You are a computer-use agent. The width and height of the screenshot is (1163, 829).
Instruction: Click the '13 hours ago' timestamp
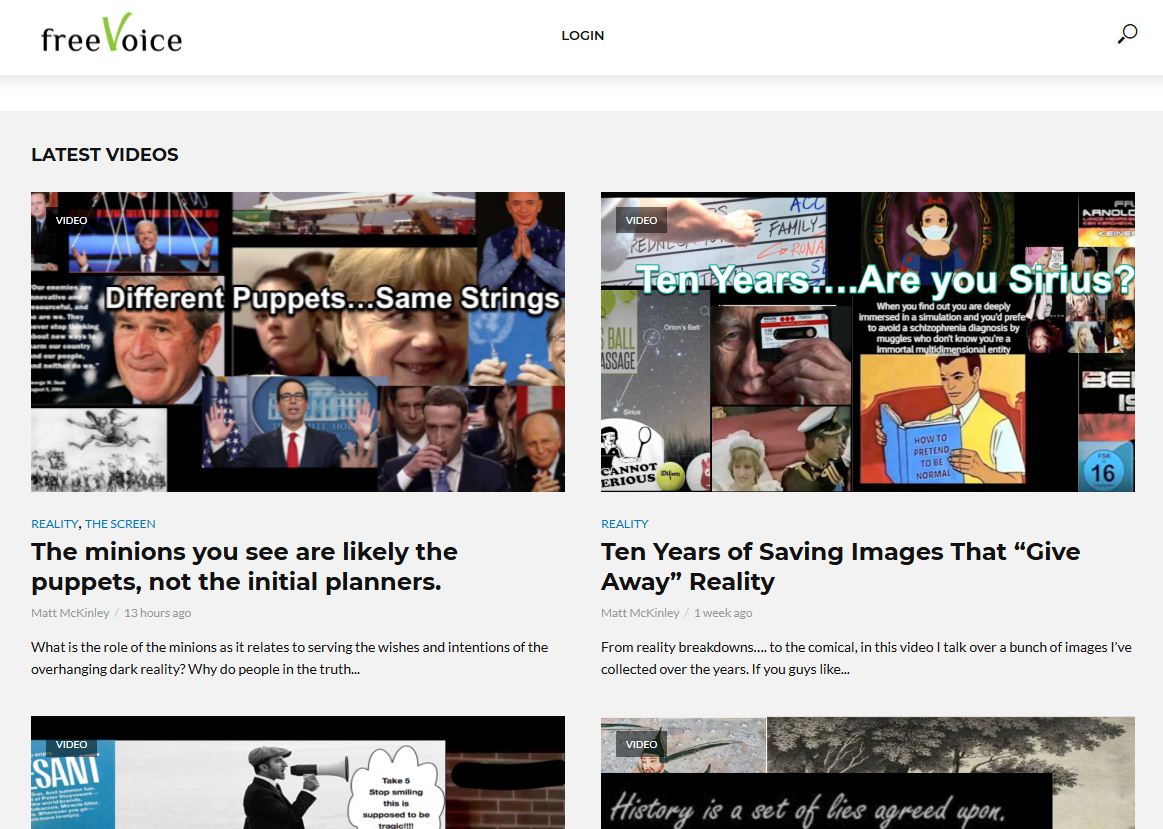tap(157, 613)
